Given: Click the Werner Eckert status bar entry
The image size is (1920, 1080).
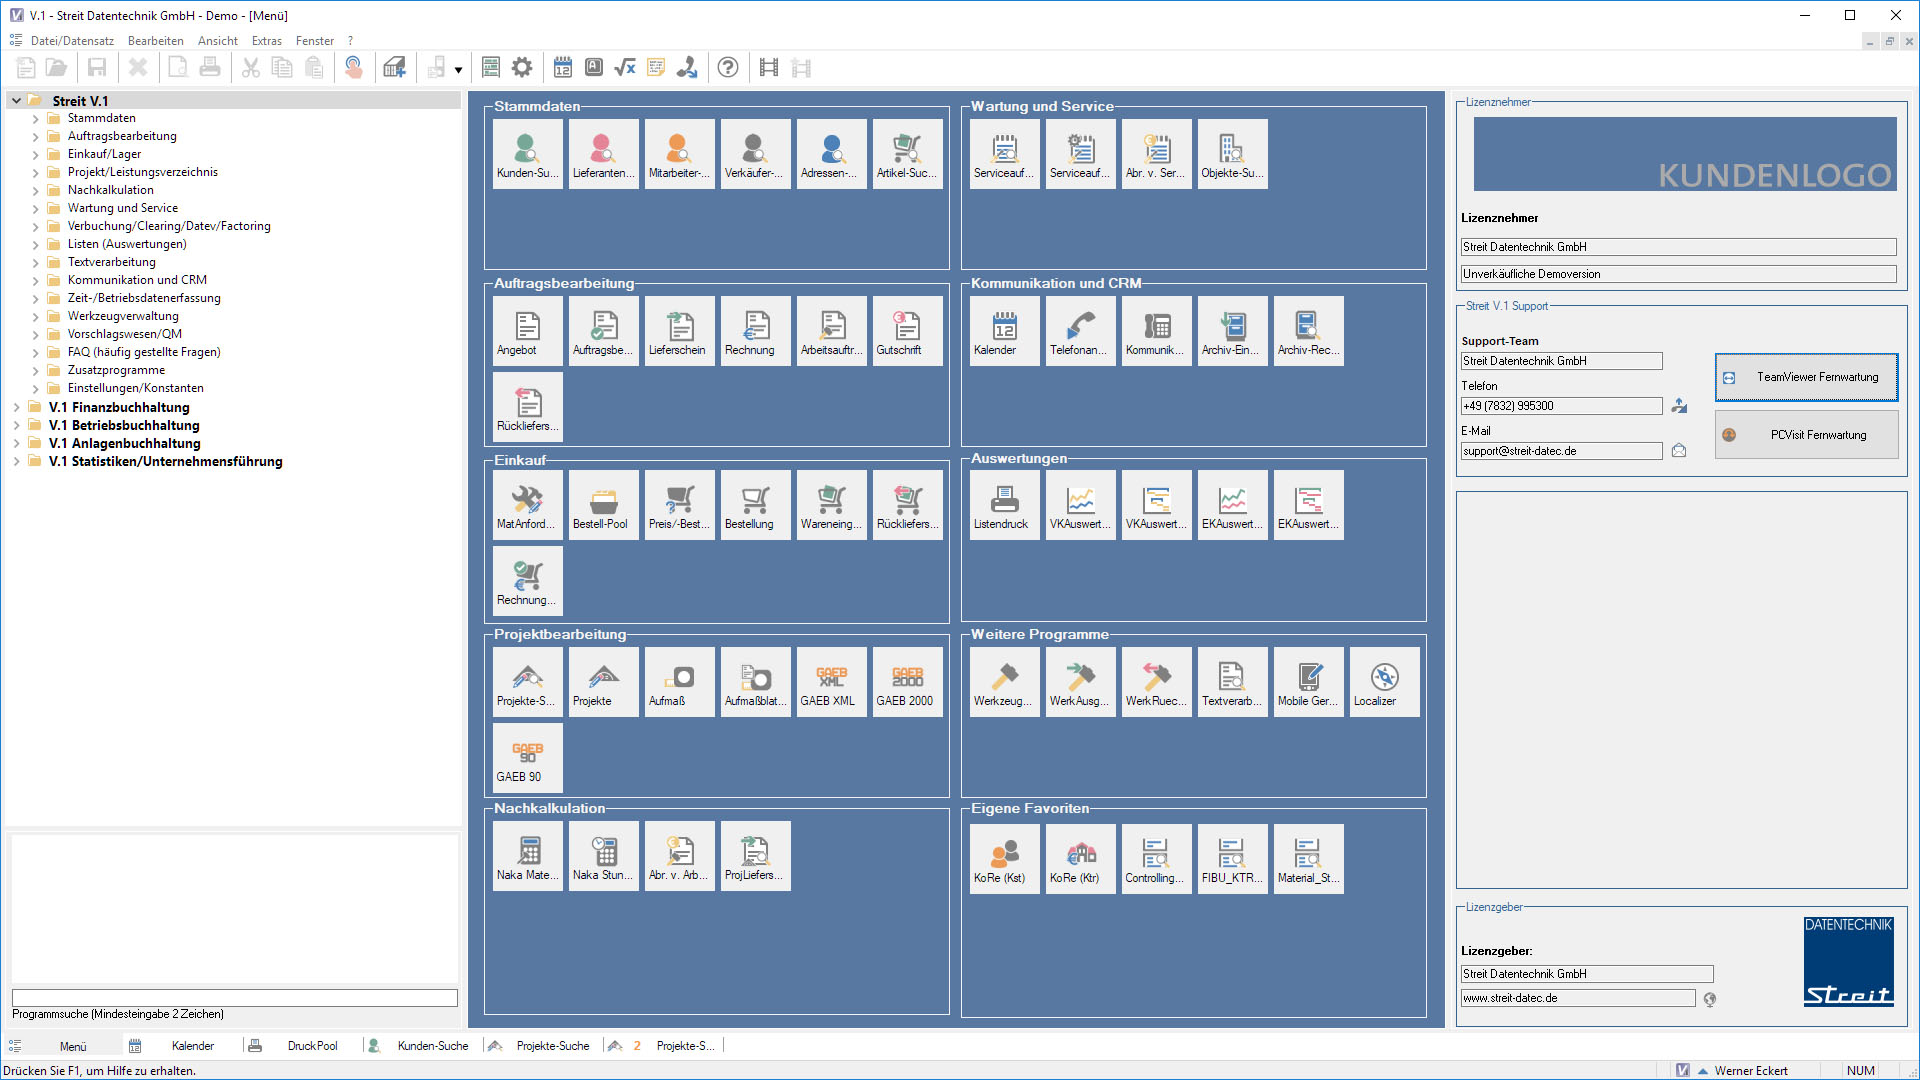Looking at the screenshot, I should click(x=1750, y=1070).
